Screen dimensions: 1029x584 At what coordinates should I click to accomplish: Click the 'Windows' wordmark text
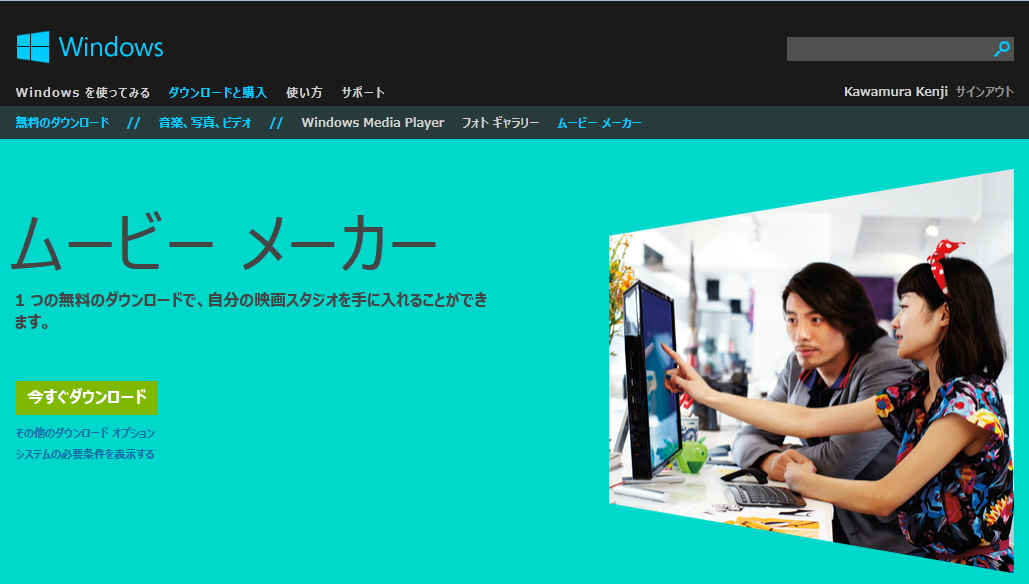coord(111,47)
